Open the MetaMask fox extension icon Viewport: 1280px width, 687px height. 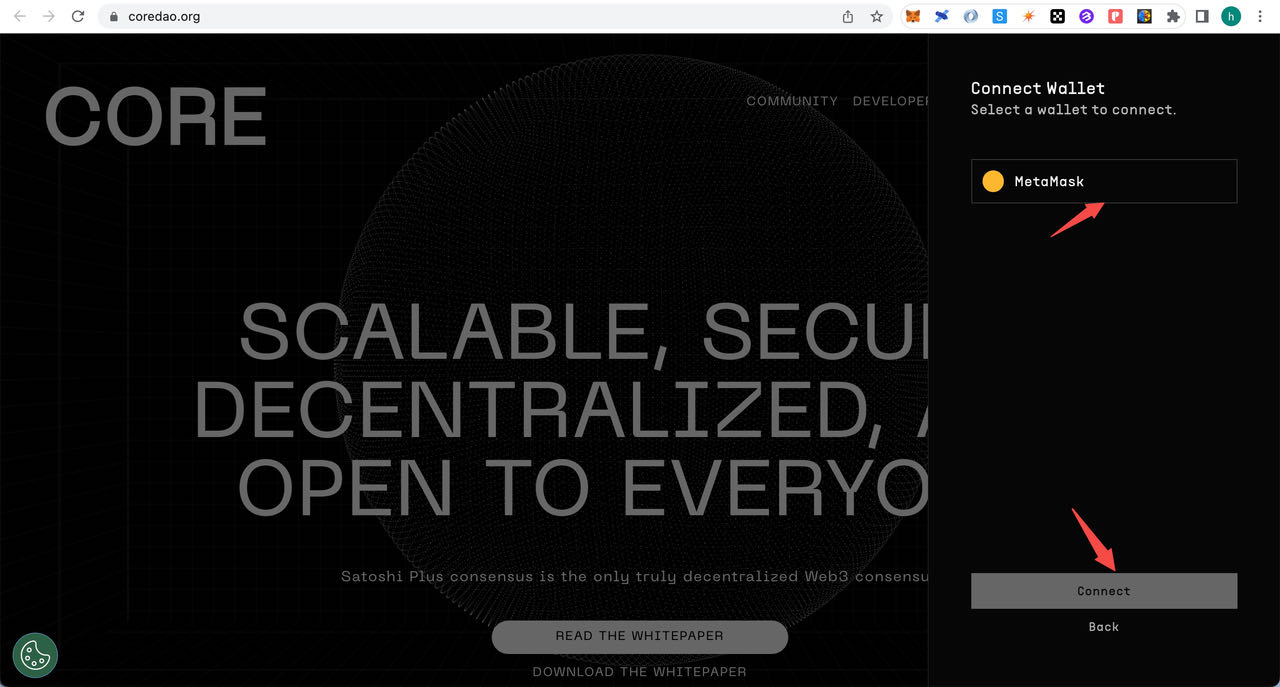pos(912,16)
